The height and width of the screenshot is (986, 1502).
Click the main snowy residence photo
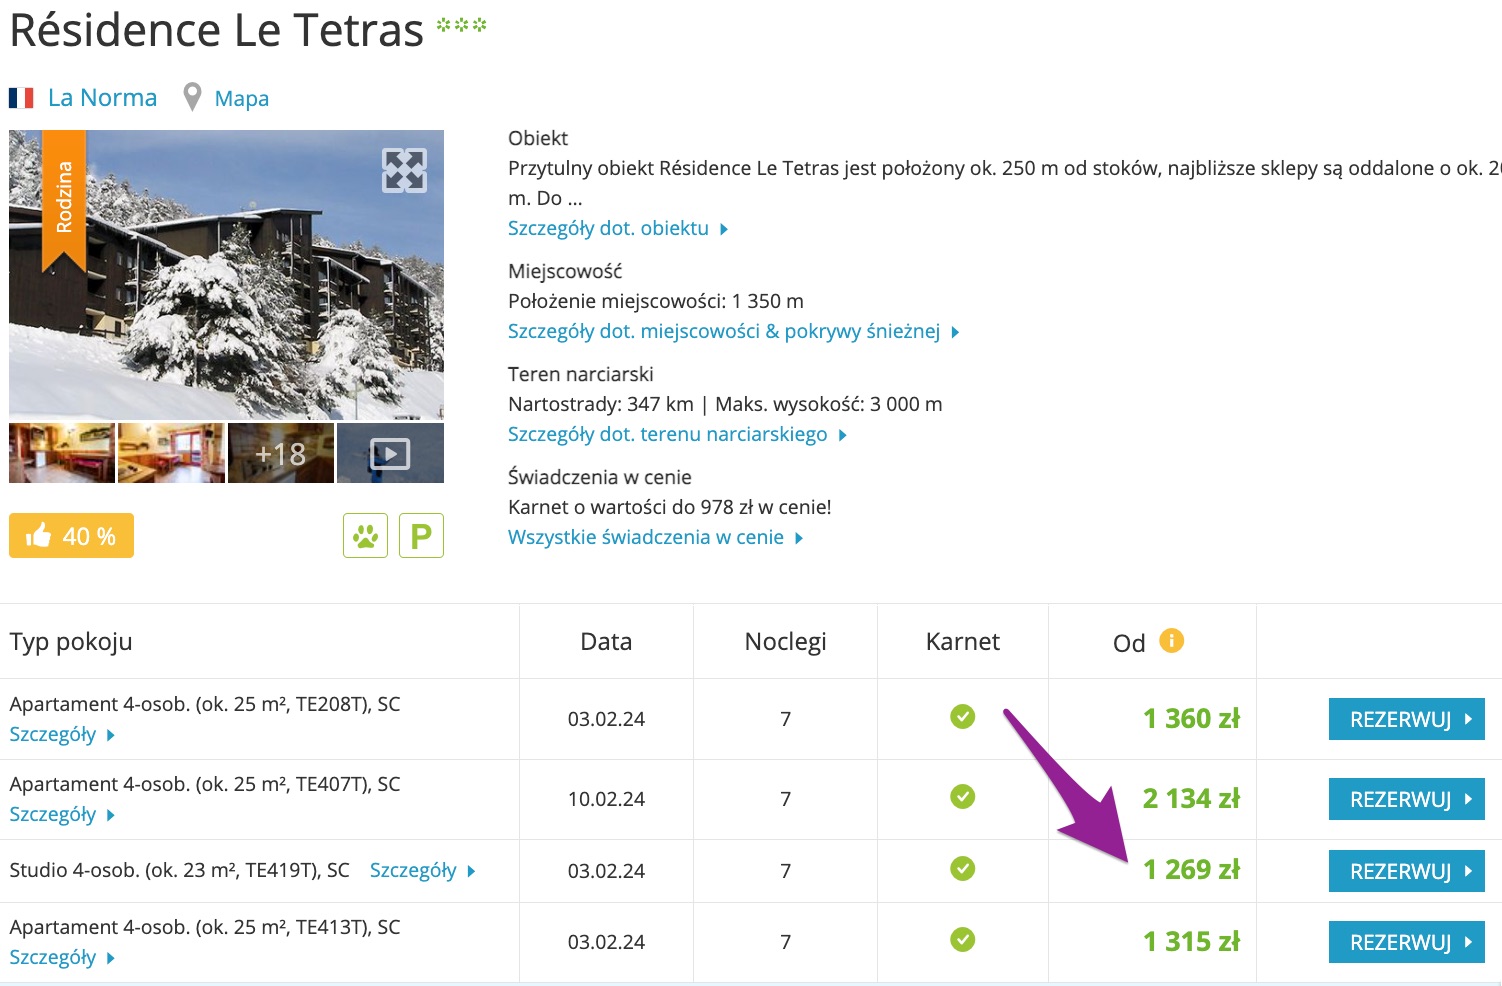(226, 275)
